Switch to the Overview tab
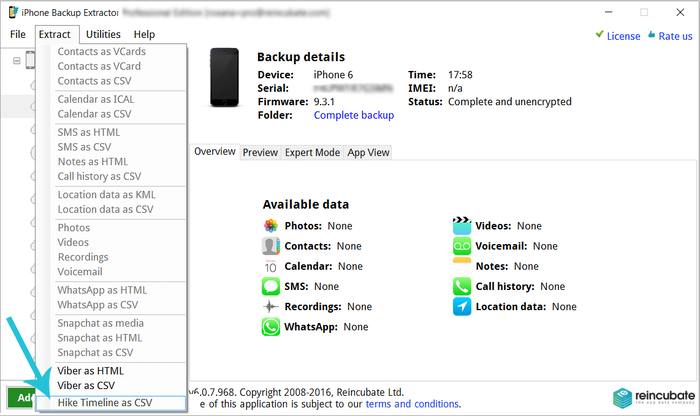 215,152
